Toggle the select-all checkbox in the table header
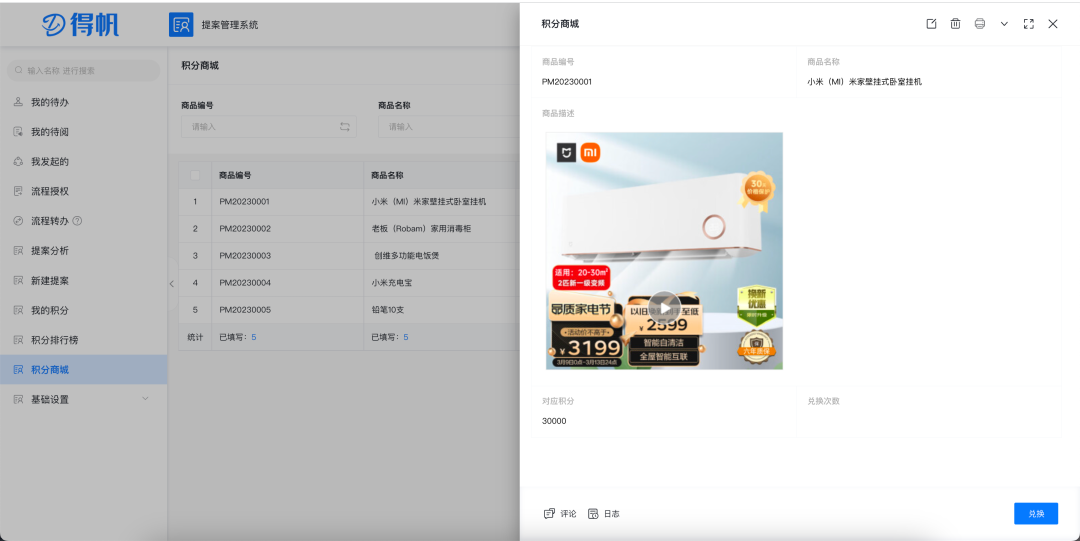The height and width of the screenshot is (541, 1080). (x=195, y=175)
